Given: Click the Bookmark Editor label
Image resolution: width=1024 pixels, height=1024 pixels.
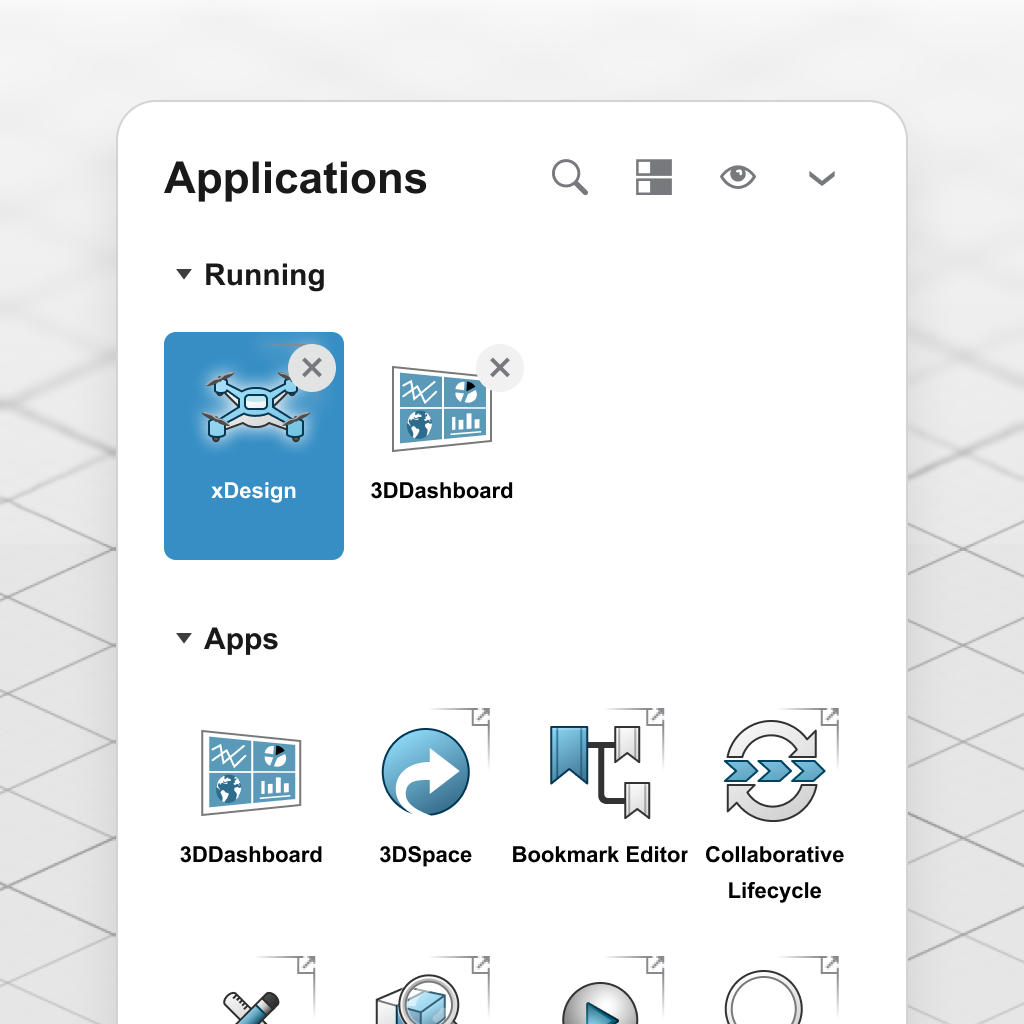Looking at the screenshot, I should pyautogui.click(x=600, y=854).
